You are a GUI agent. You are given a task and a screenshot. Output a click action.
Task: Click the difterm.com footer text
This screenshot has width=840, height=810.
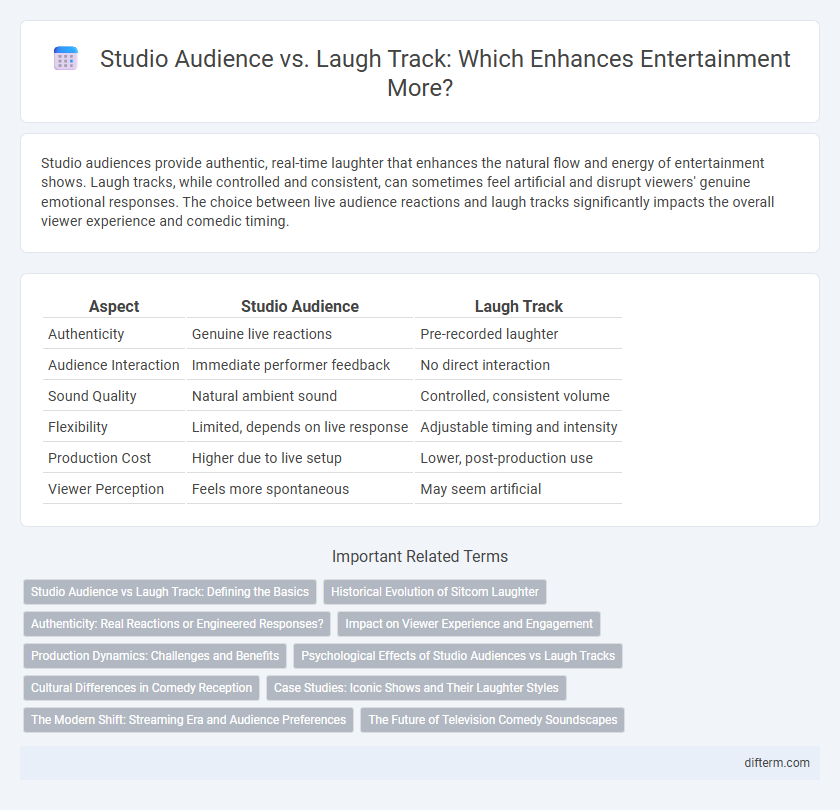coord(777,762)
